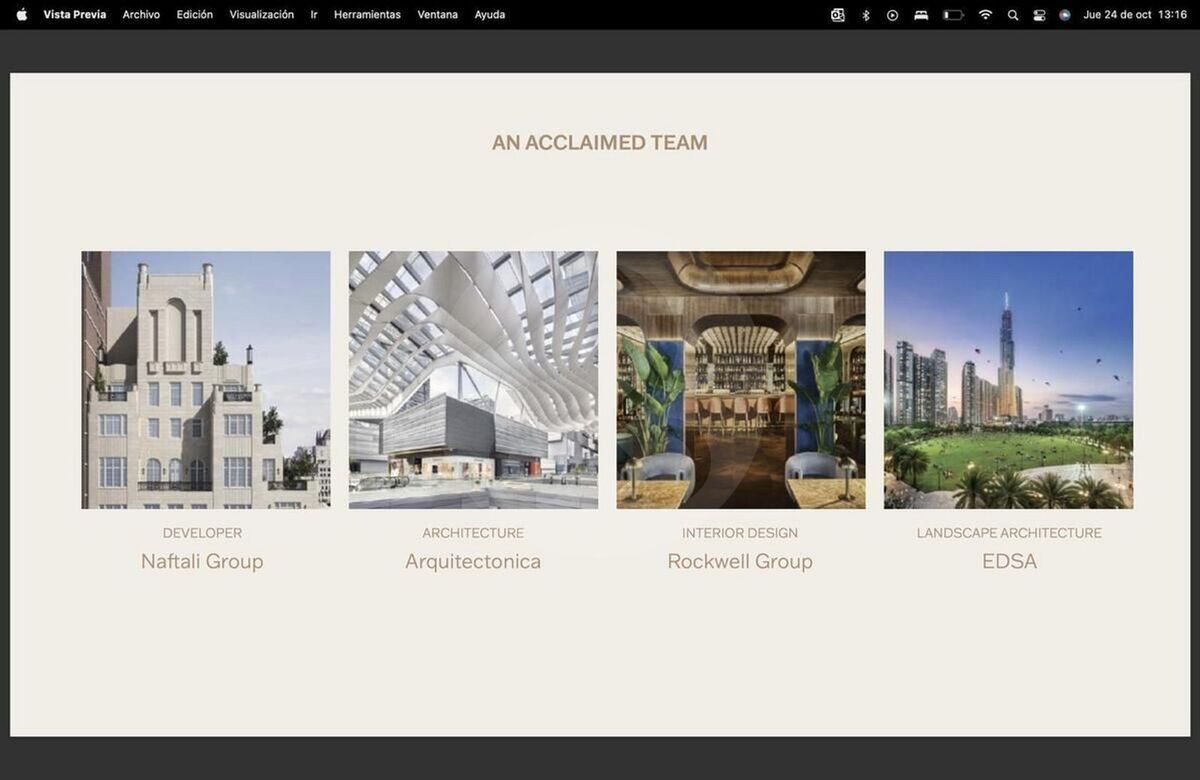Open the Edición menu
Image resolution: width=1200 pixels, height=780 pixels.
(x=195, y=15)
